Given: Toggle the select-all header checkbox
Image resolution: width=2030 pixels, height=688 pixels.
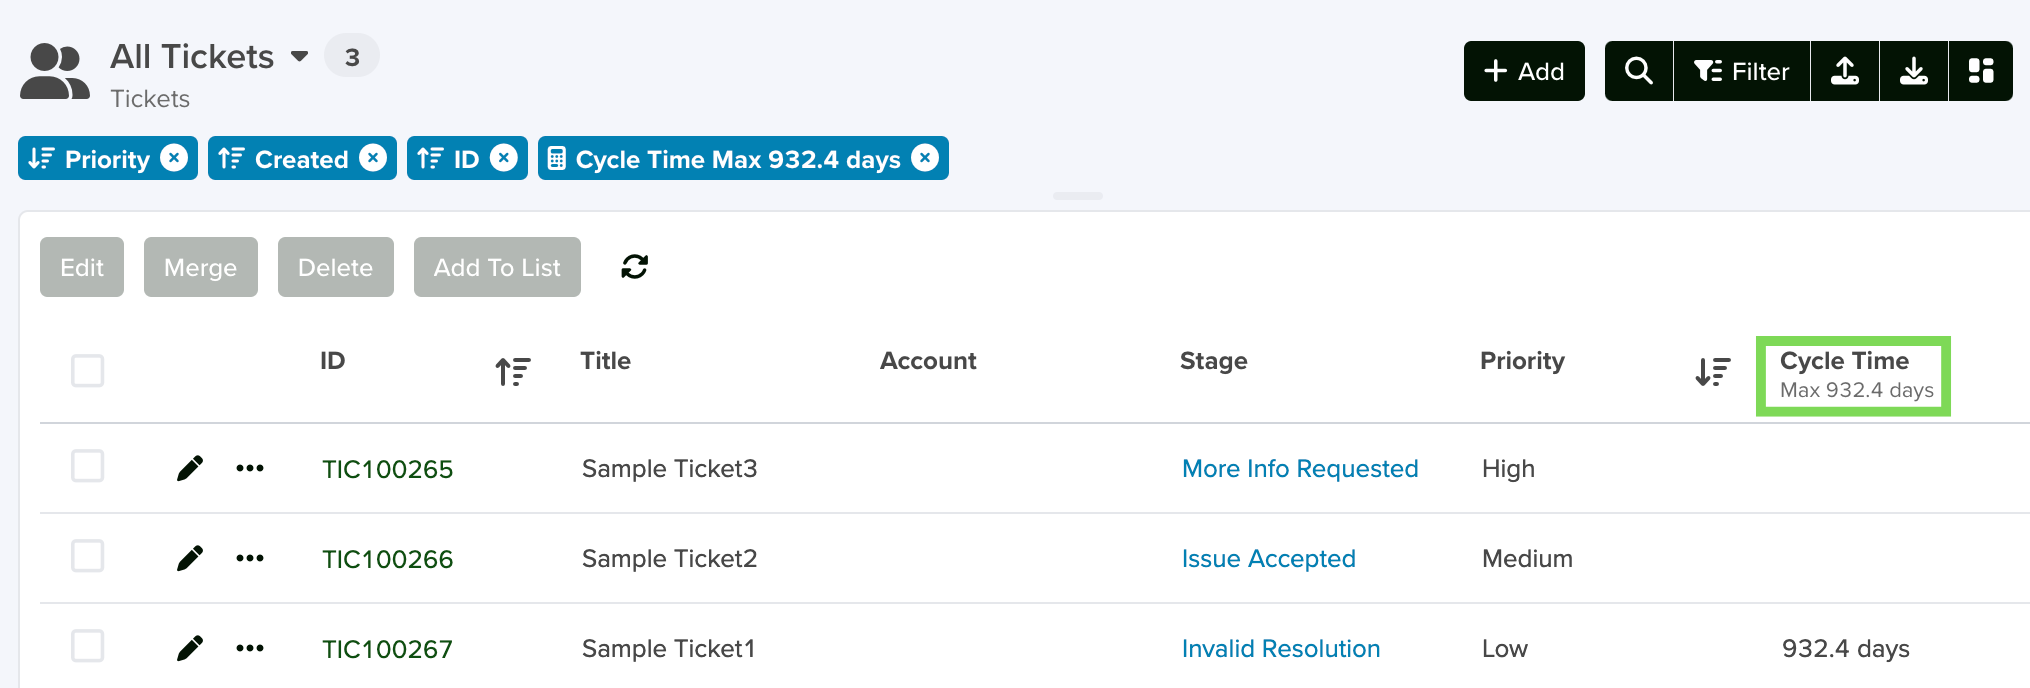Looking at the screenshot, I should pyautogui.click(x=88, y=371).
